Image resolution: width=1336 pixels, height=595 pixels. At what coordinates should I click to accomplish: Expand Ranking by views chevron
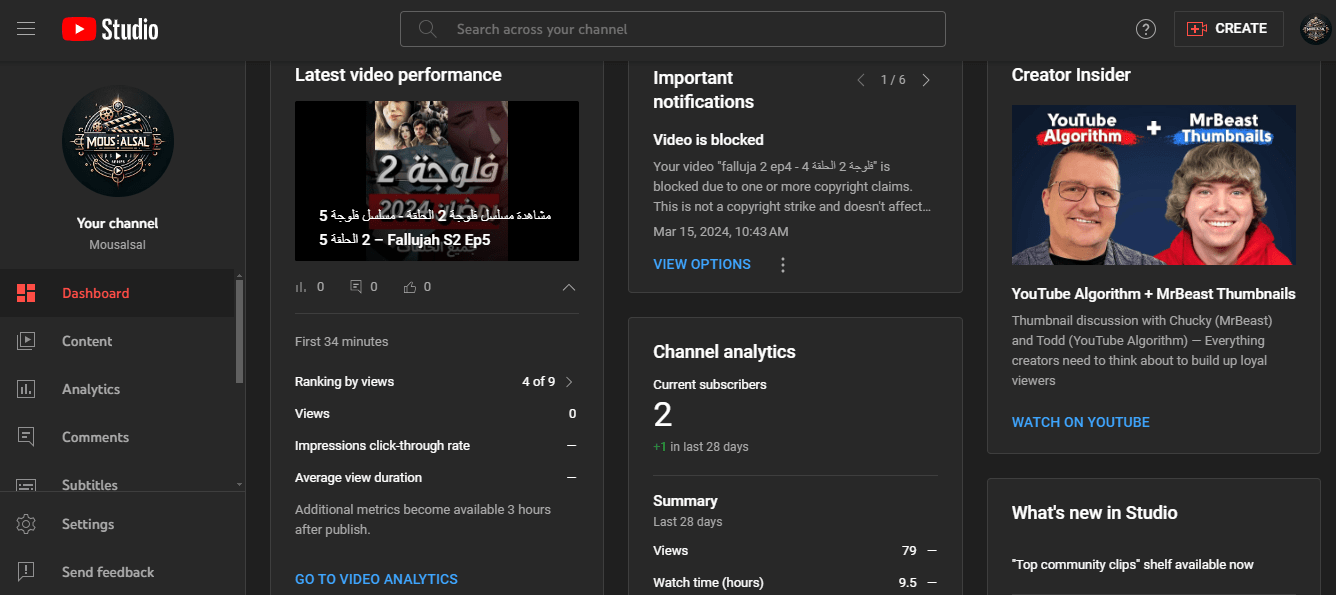tap(569, 382)
